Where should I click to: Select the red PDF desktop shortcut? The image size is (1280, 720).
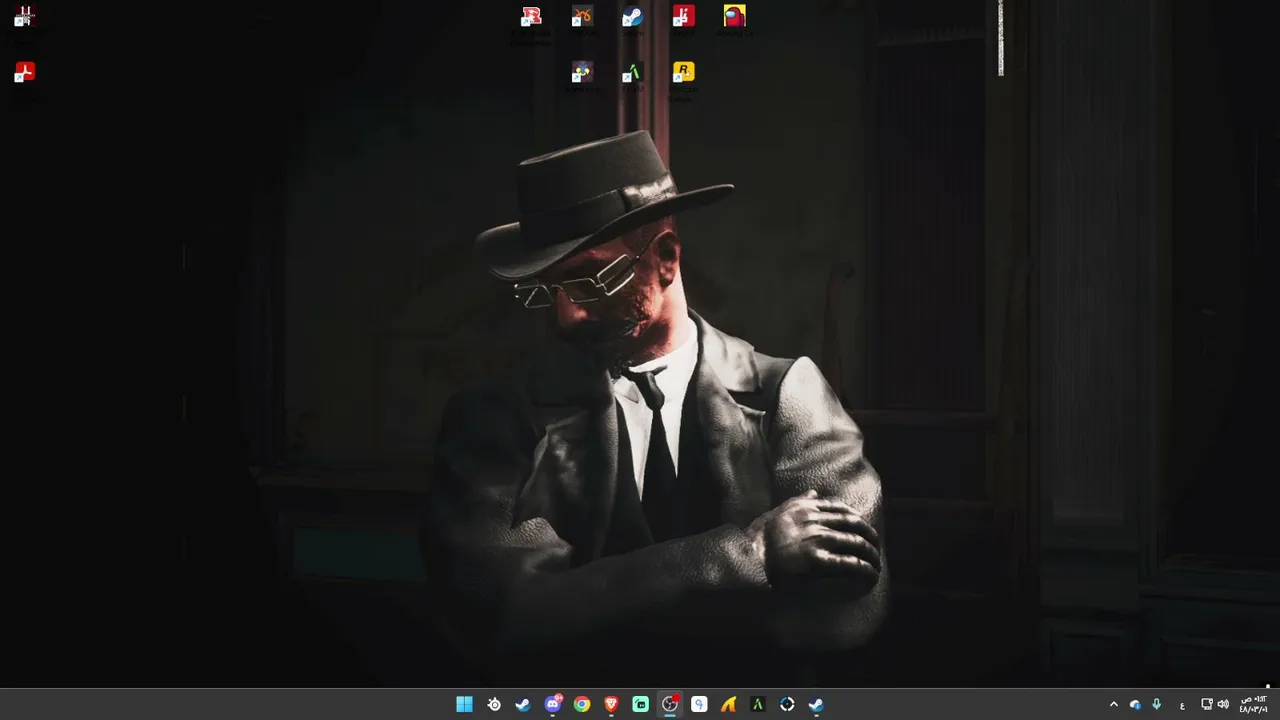tap(24, 72)
